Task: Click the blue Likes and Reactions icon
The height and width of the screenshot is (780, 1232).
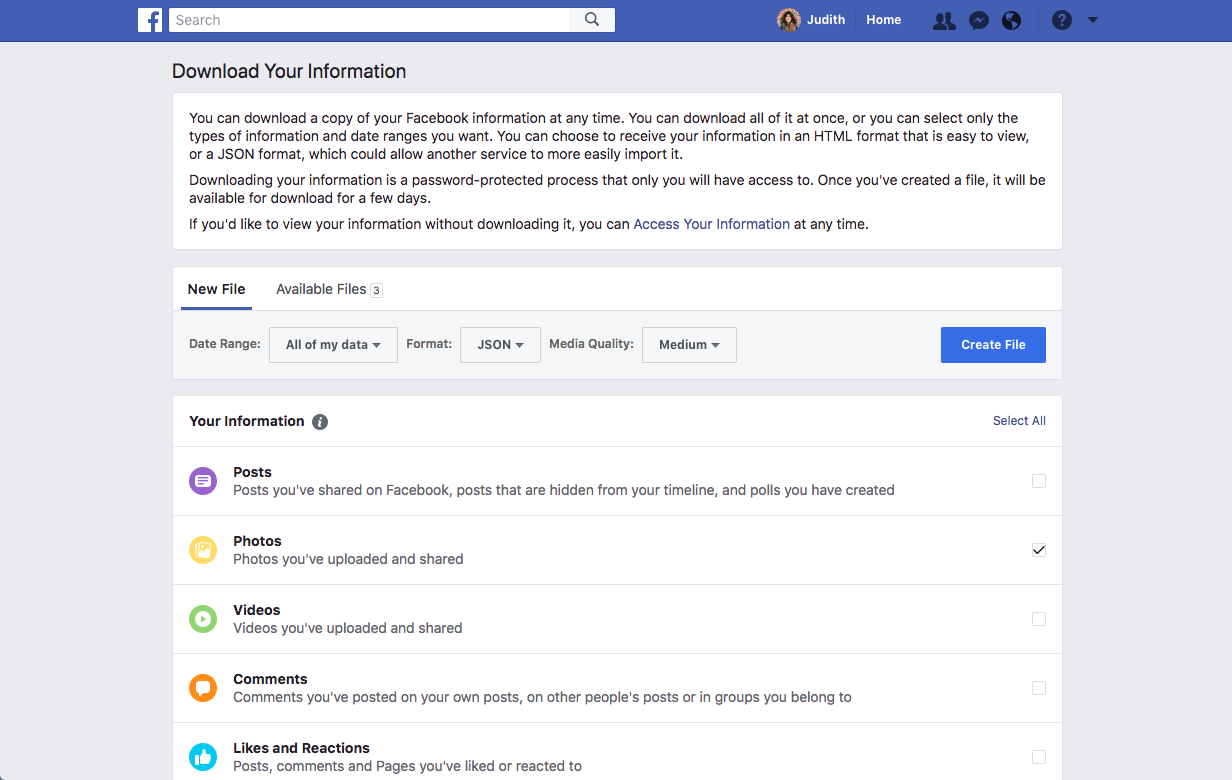Action: [x=203, y=757]
